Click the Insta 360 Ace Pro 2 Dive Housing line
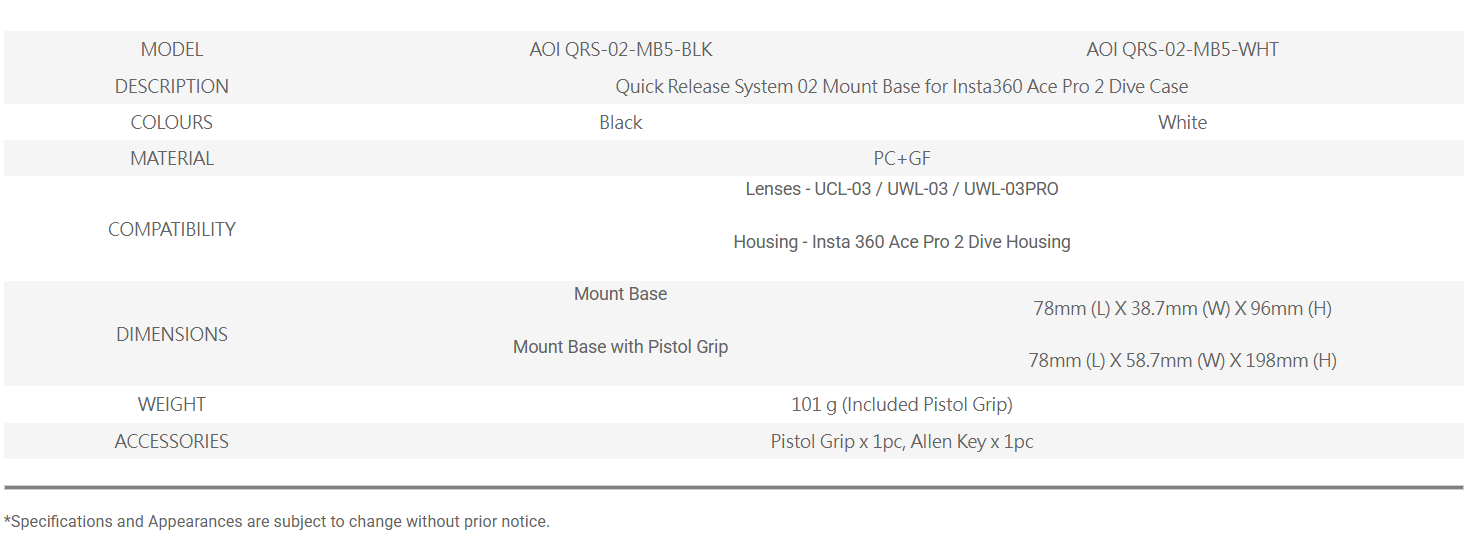 coord(902,242)
